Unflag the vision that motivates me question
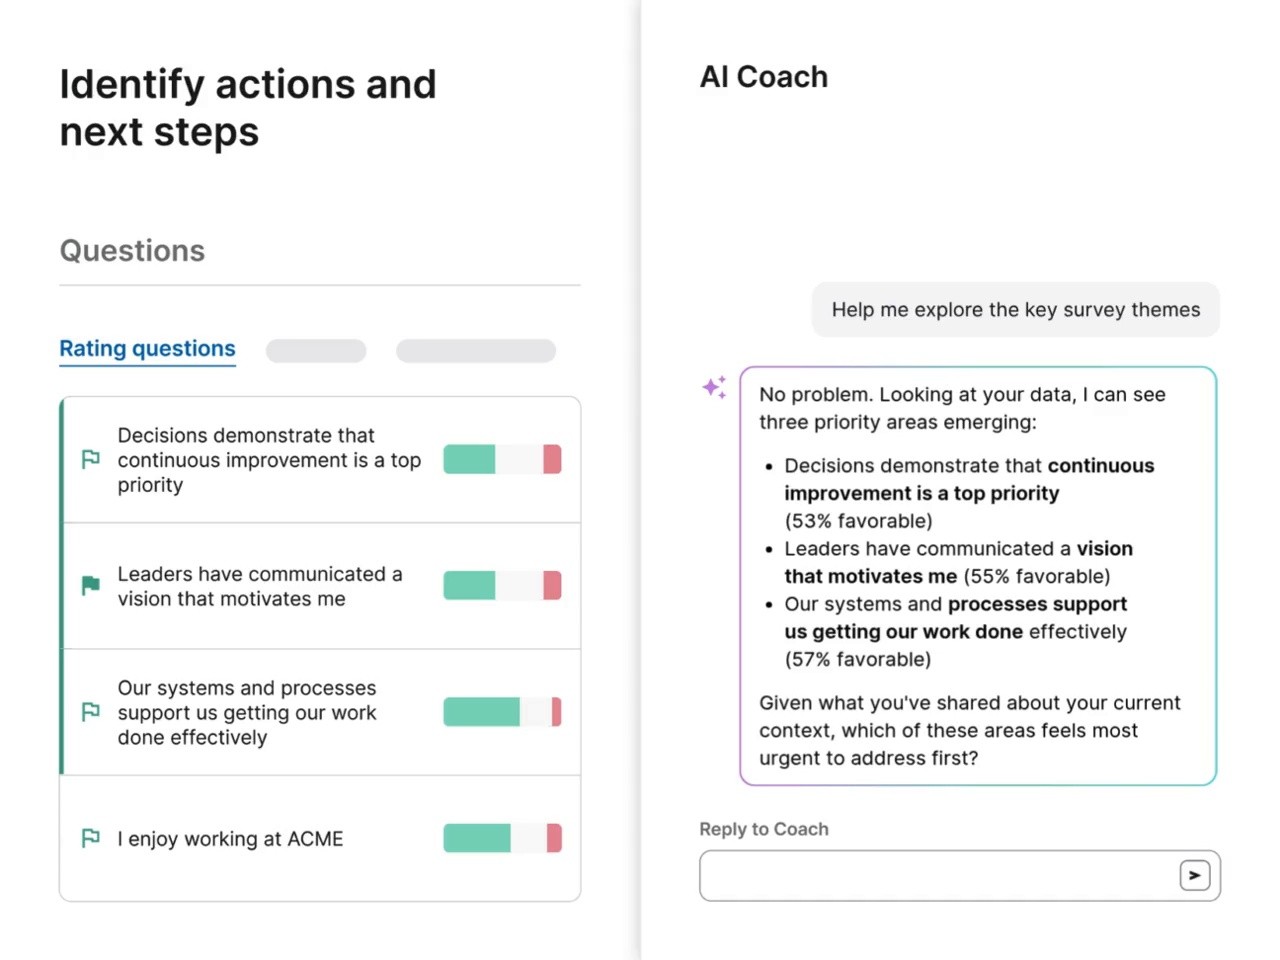This screenshot has height=960, width=1280. pyautogui.click(x=90, y=585)
